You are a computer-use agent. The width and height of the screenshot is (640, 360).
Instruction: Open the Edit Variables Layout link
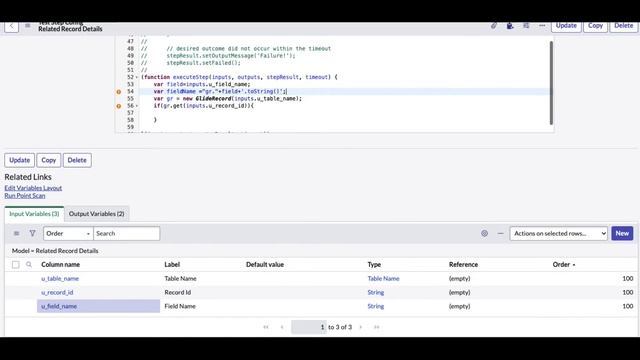(x=33, y=188)
